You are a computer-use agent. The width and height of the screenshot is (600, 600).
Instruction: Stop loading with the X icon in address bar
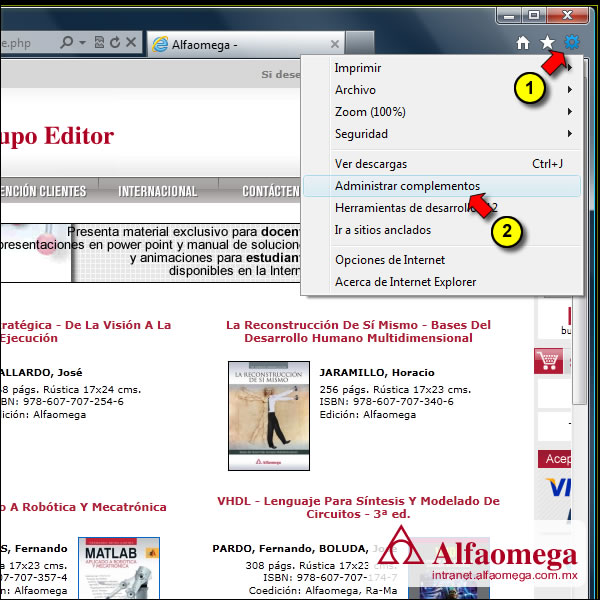point(131,42)
